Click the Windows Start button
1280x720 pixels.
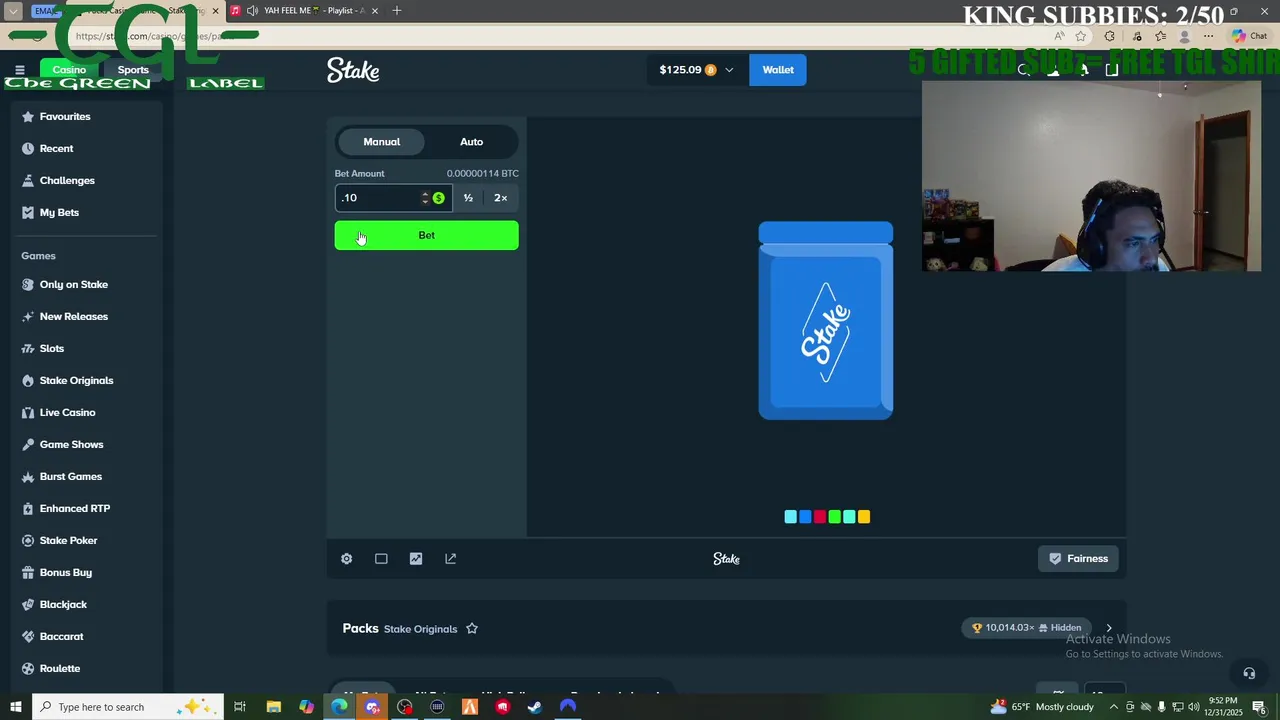coord(15,707)
